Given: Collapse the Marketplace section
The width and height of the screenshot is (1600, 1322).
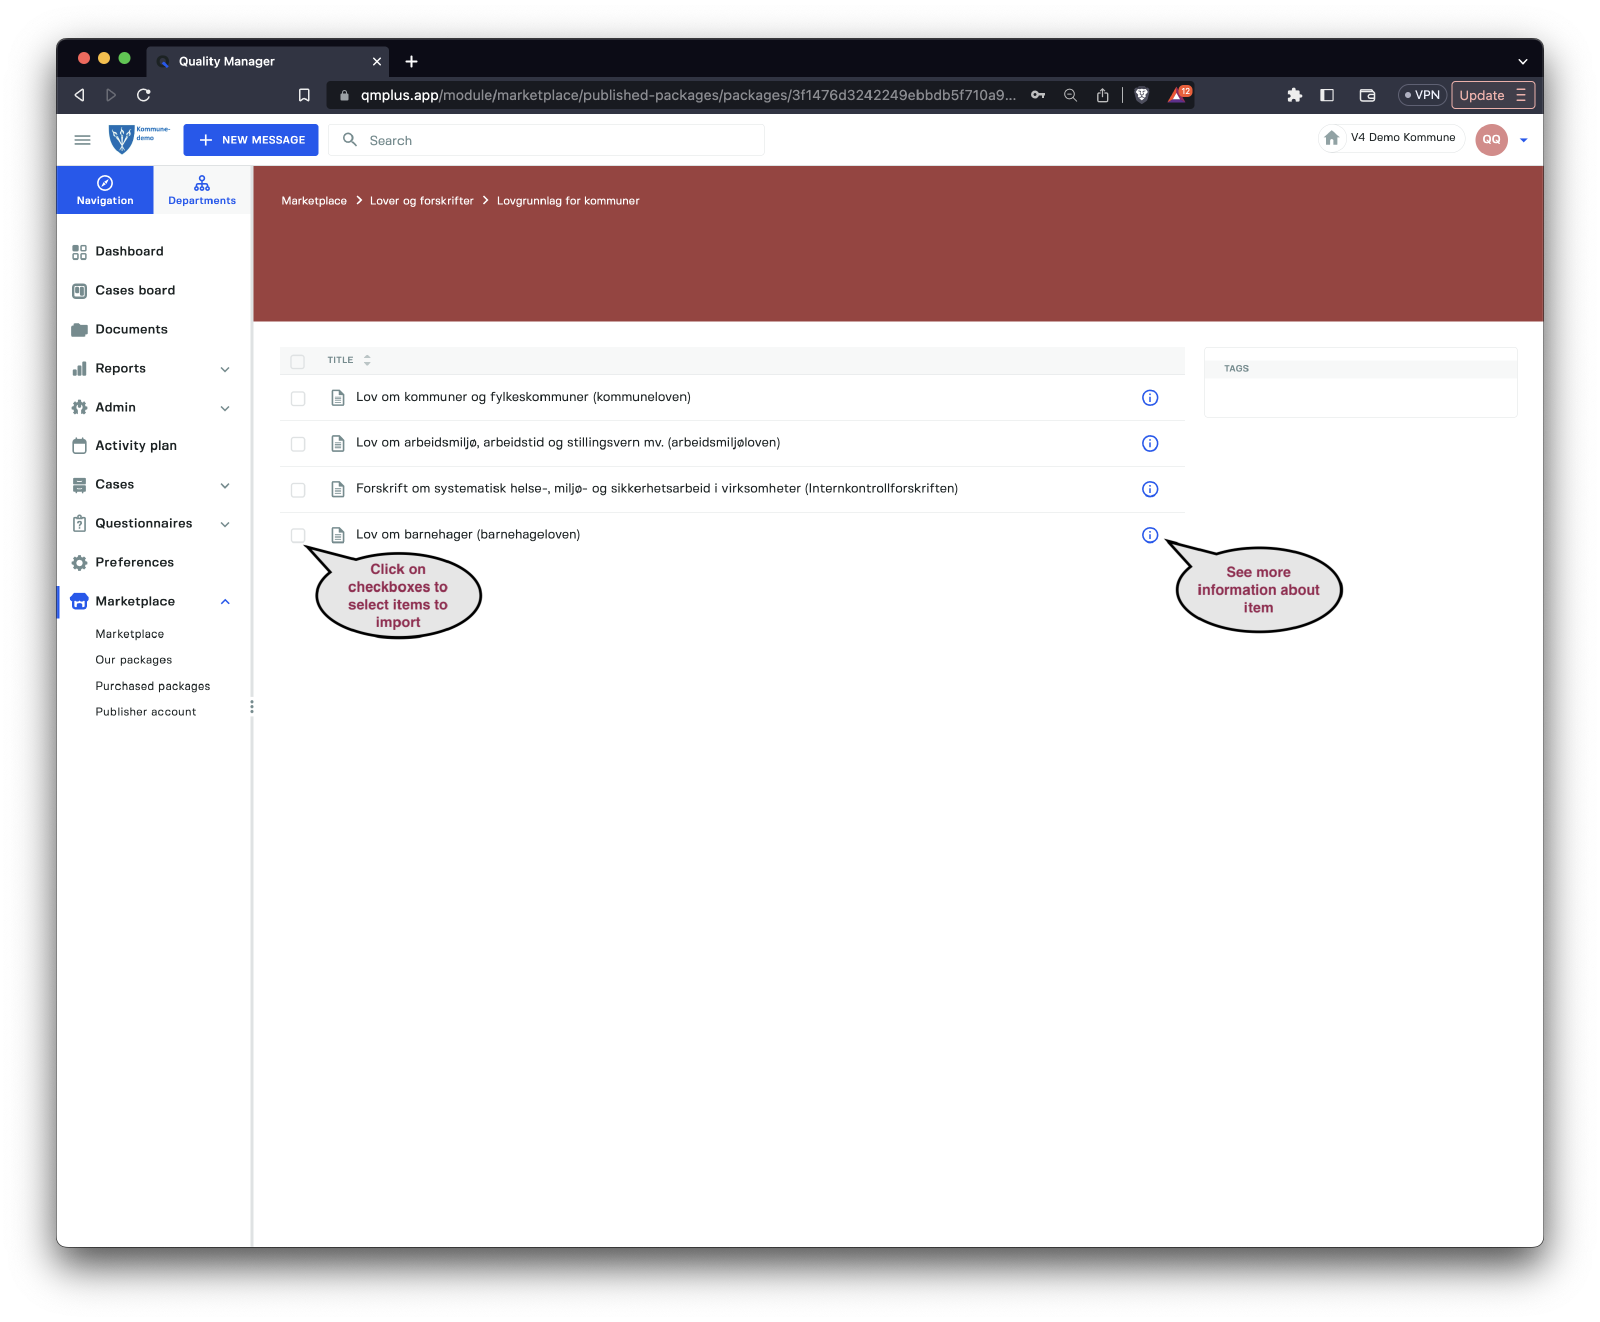Looking at the screenshot, I should (x=225, y=602).
